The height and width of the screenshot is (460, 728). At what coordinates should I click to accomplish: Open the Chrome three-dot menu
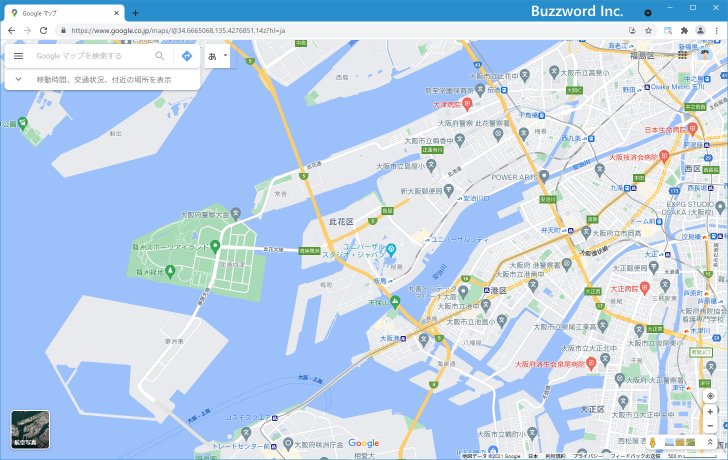(716, 31)
